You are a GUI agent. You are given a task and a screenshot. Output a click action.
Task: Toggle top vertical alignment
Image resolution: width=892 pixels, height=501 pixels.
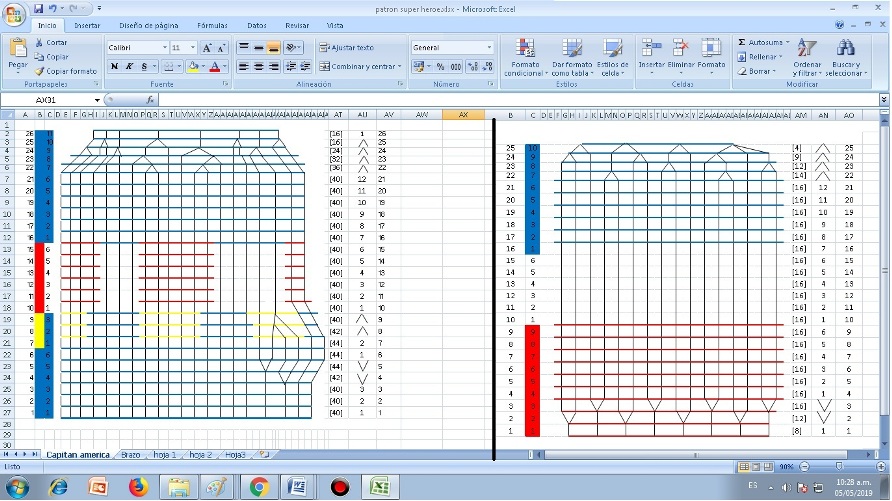click(243, 48)
